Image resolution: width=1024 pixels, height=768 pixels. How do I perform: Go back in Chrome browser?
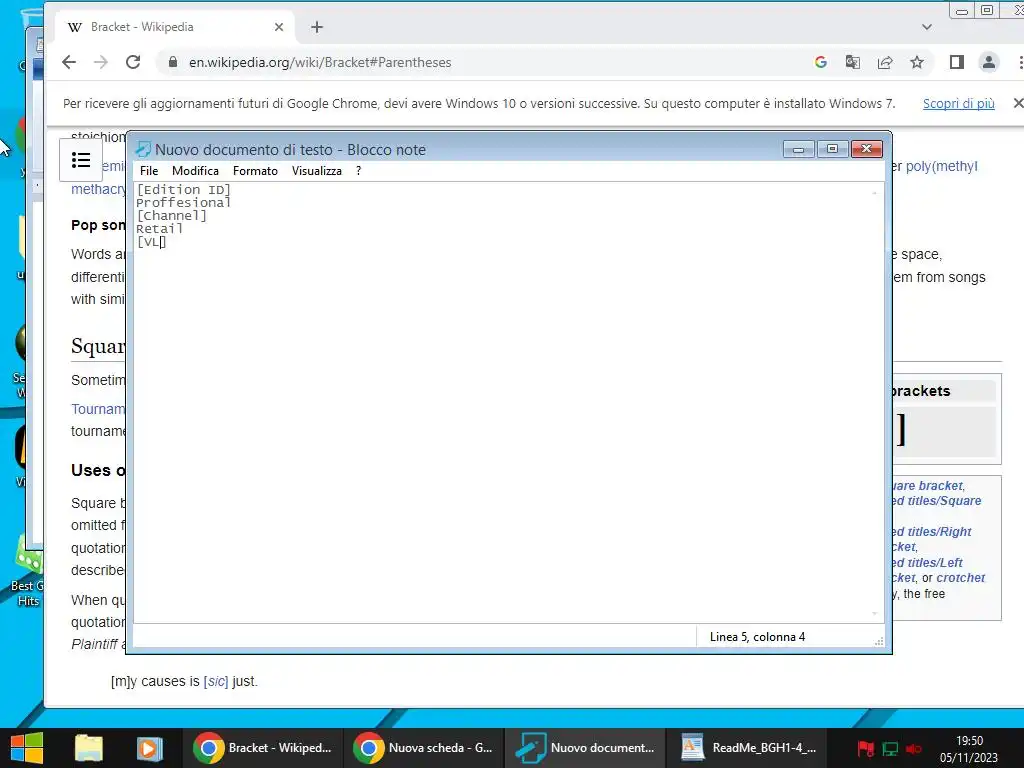coord(69,62)
